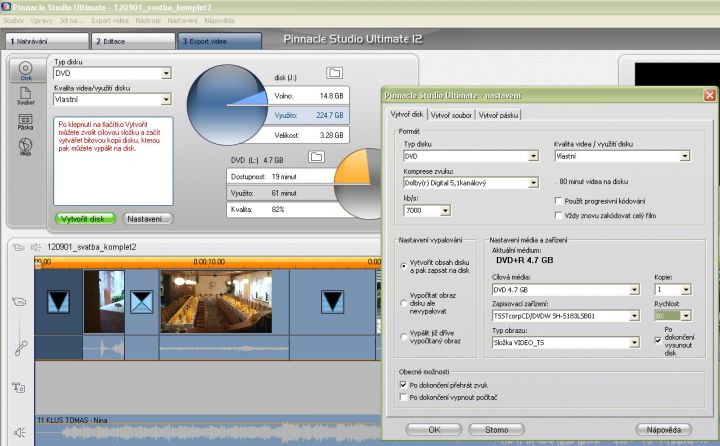Viewport: 720px width, 446px height.
Task: Select the Páska output icon in sidebar
Action: pos(26,122)
